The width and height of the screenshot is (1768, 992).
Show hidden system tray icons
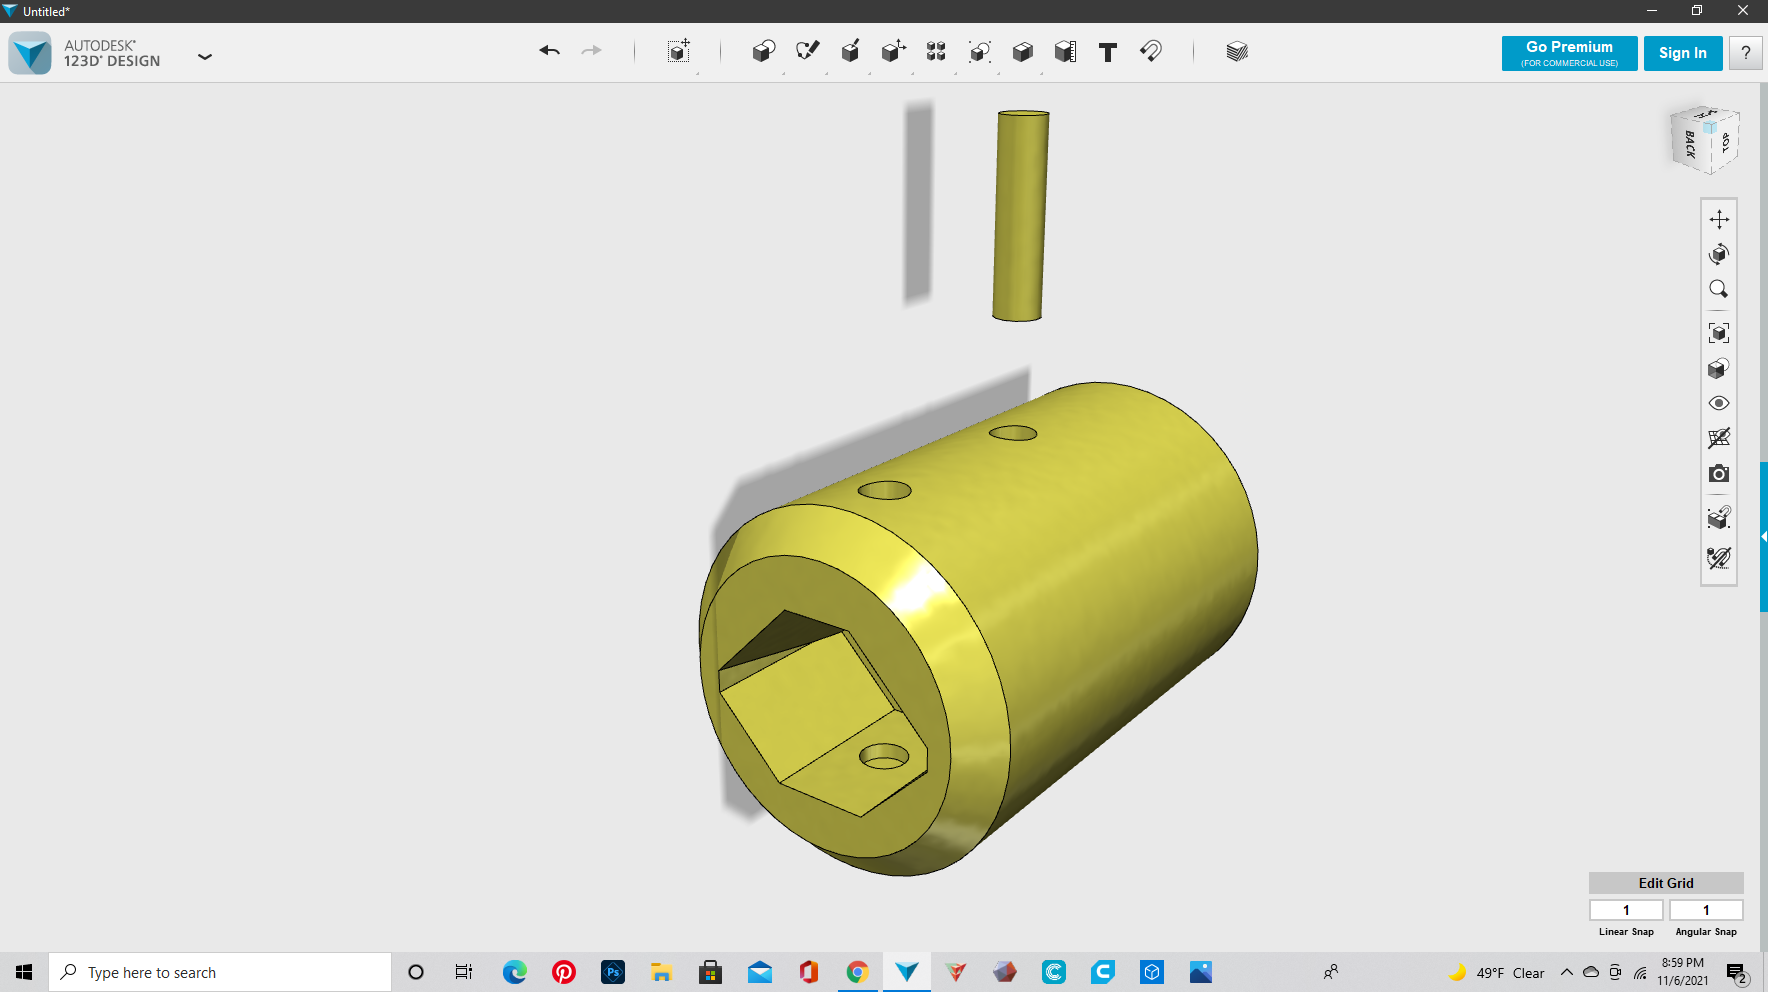pos(1566,972)
